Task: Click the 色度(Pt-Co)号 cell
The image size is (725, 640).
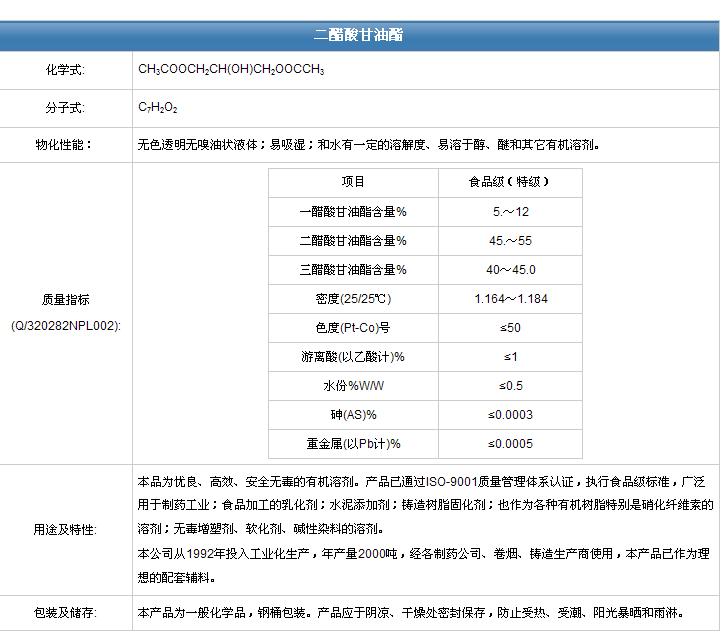Action: (x=353, y=328)
